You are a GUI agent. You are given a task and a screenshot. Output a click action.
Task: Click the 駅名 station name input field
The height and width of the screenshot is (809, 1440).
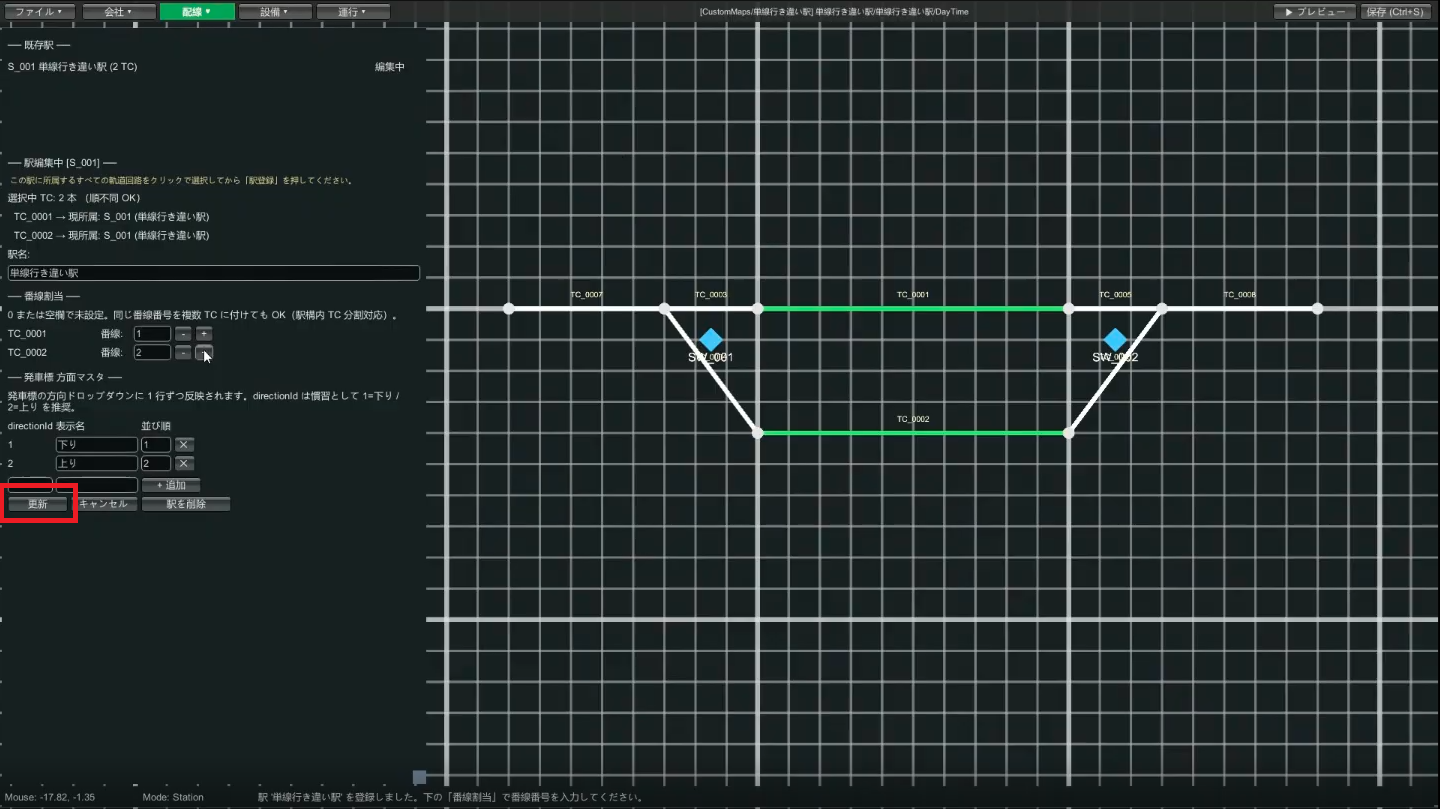pos(214,273)
